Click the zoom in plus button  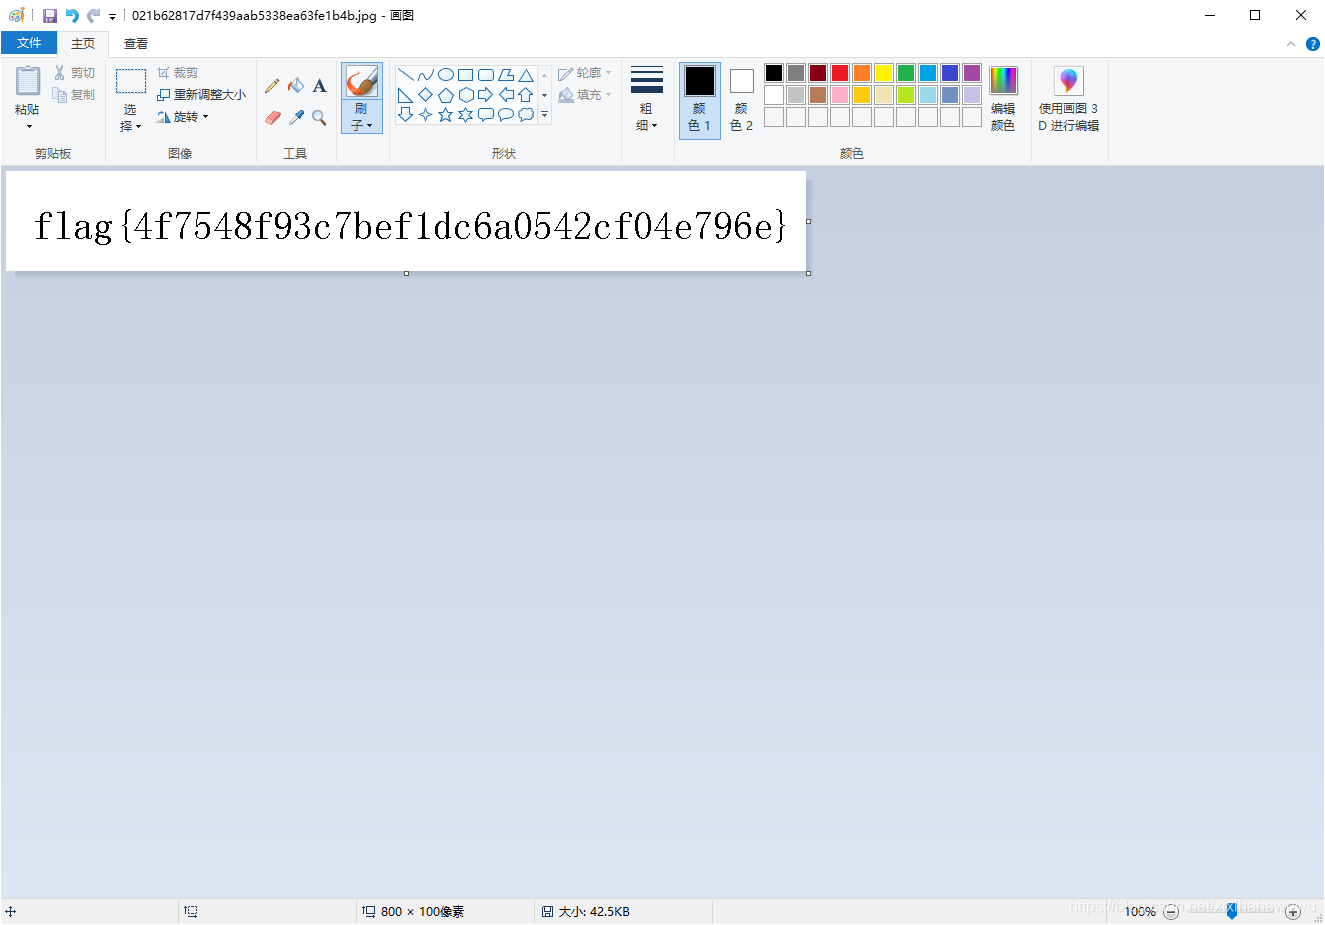pyautogui.click(x=1293, y=912)
